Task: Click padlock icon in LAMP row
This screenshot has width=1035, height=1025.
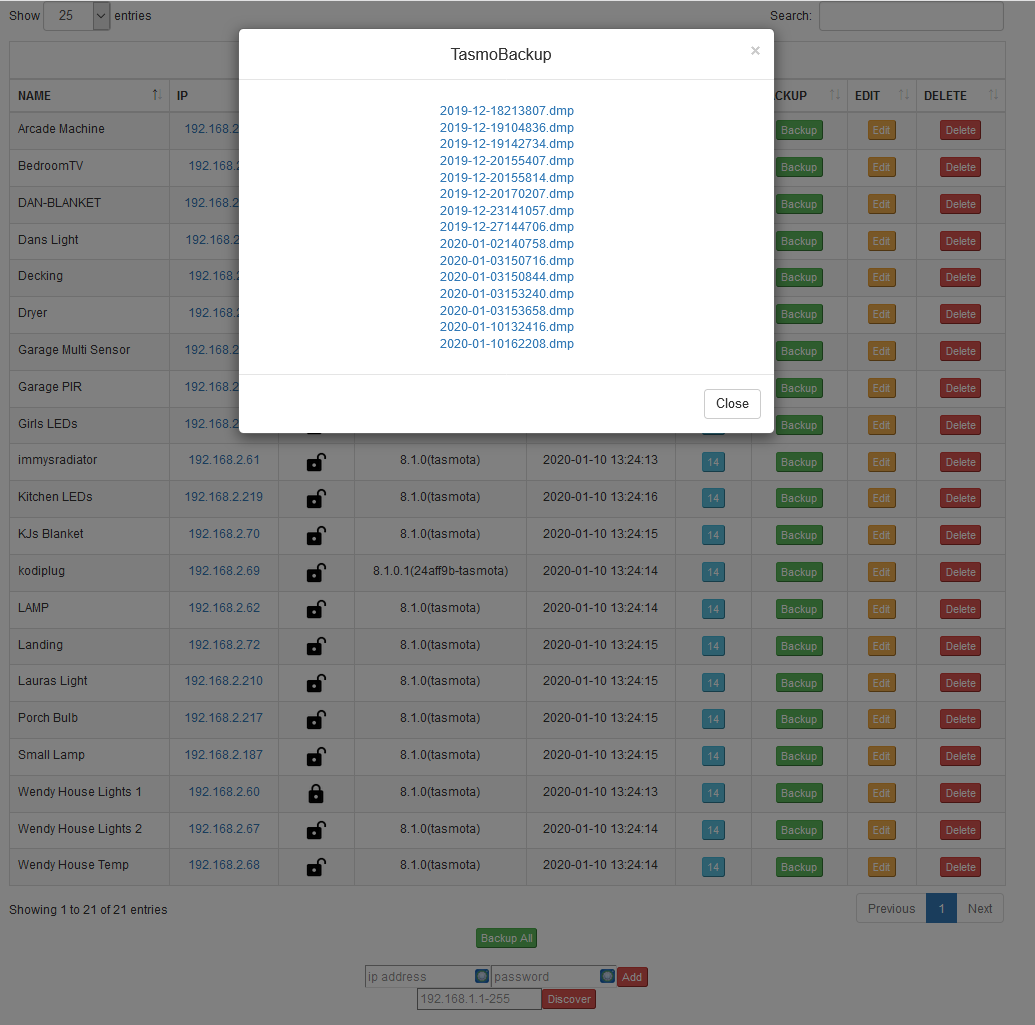Action: pos(316,609)
